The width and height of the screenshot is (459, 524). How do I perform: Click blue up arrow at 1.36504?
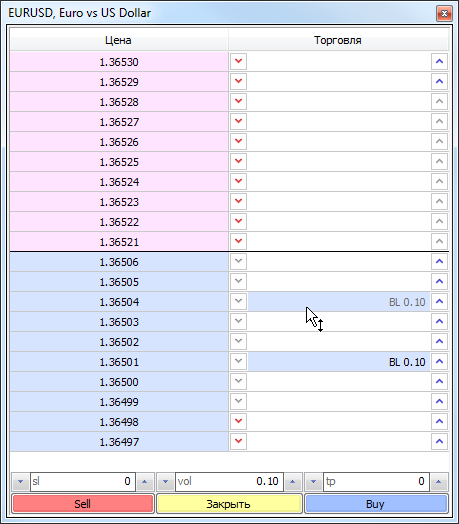click(x=439, y=301)
